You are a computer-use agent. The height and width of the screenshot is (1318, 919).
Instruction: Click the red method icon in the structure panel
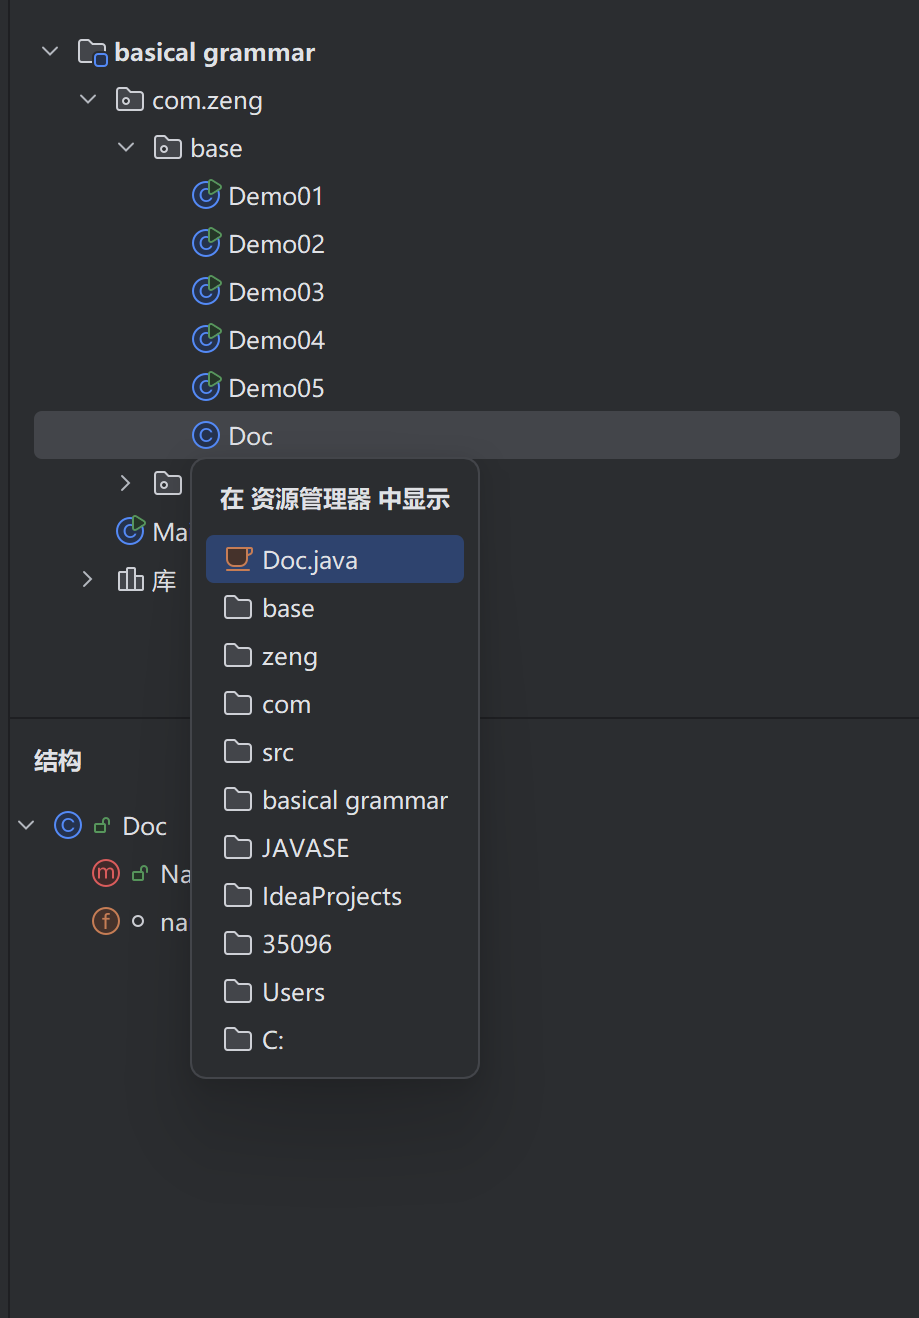pyautogui.click(x=106, y=873)
